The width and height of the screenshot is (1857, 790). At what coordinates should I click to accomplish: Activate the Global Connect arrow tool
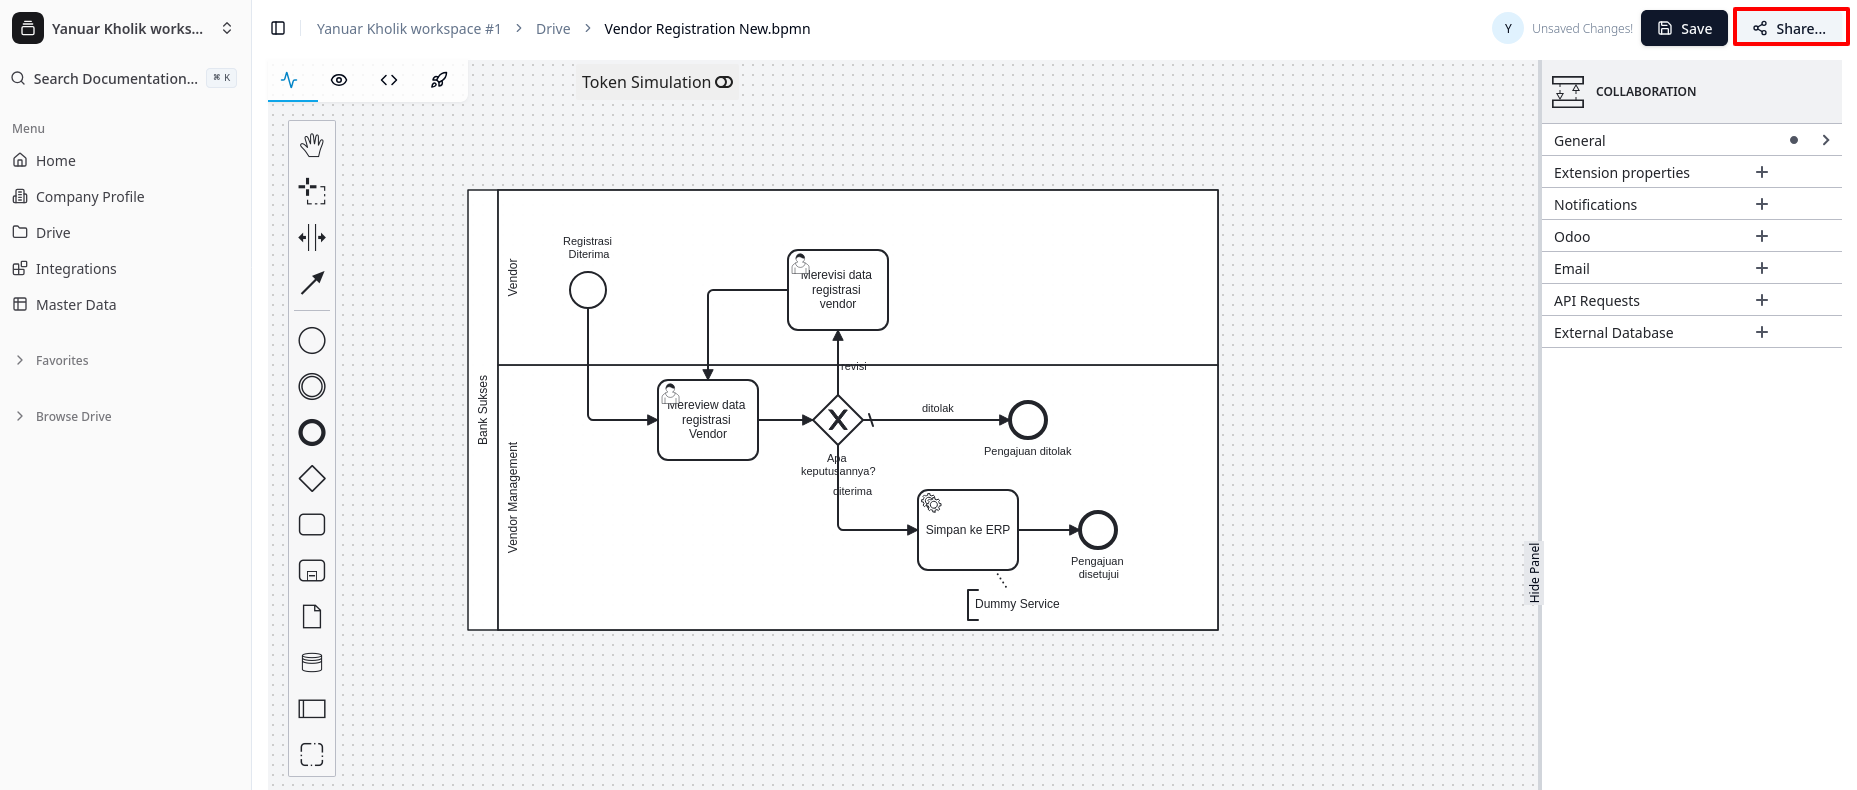(312, 283)
